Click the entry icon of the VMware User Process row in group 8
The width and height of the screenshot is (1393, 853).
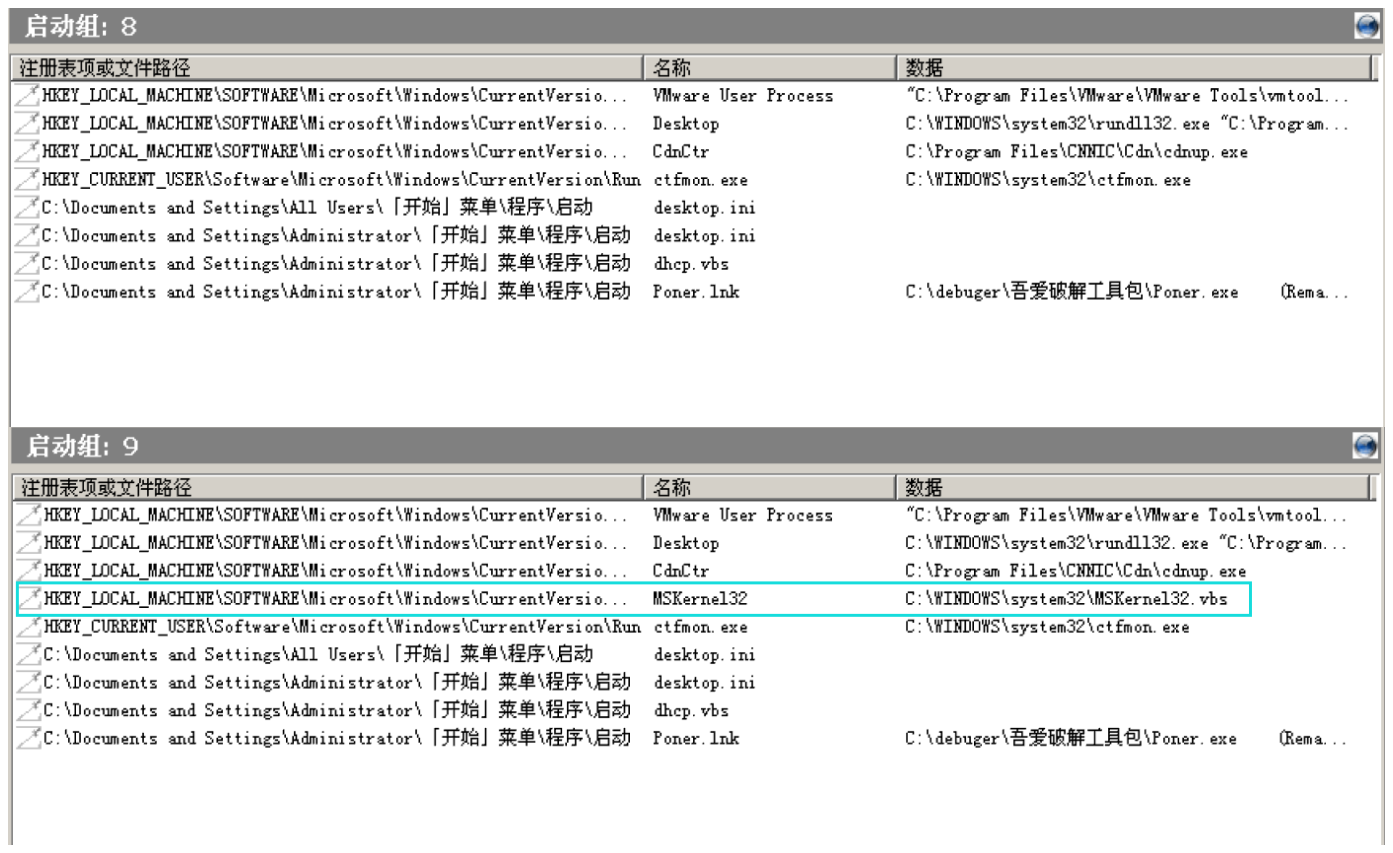tap(29, 96)
